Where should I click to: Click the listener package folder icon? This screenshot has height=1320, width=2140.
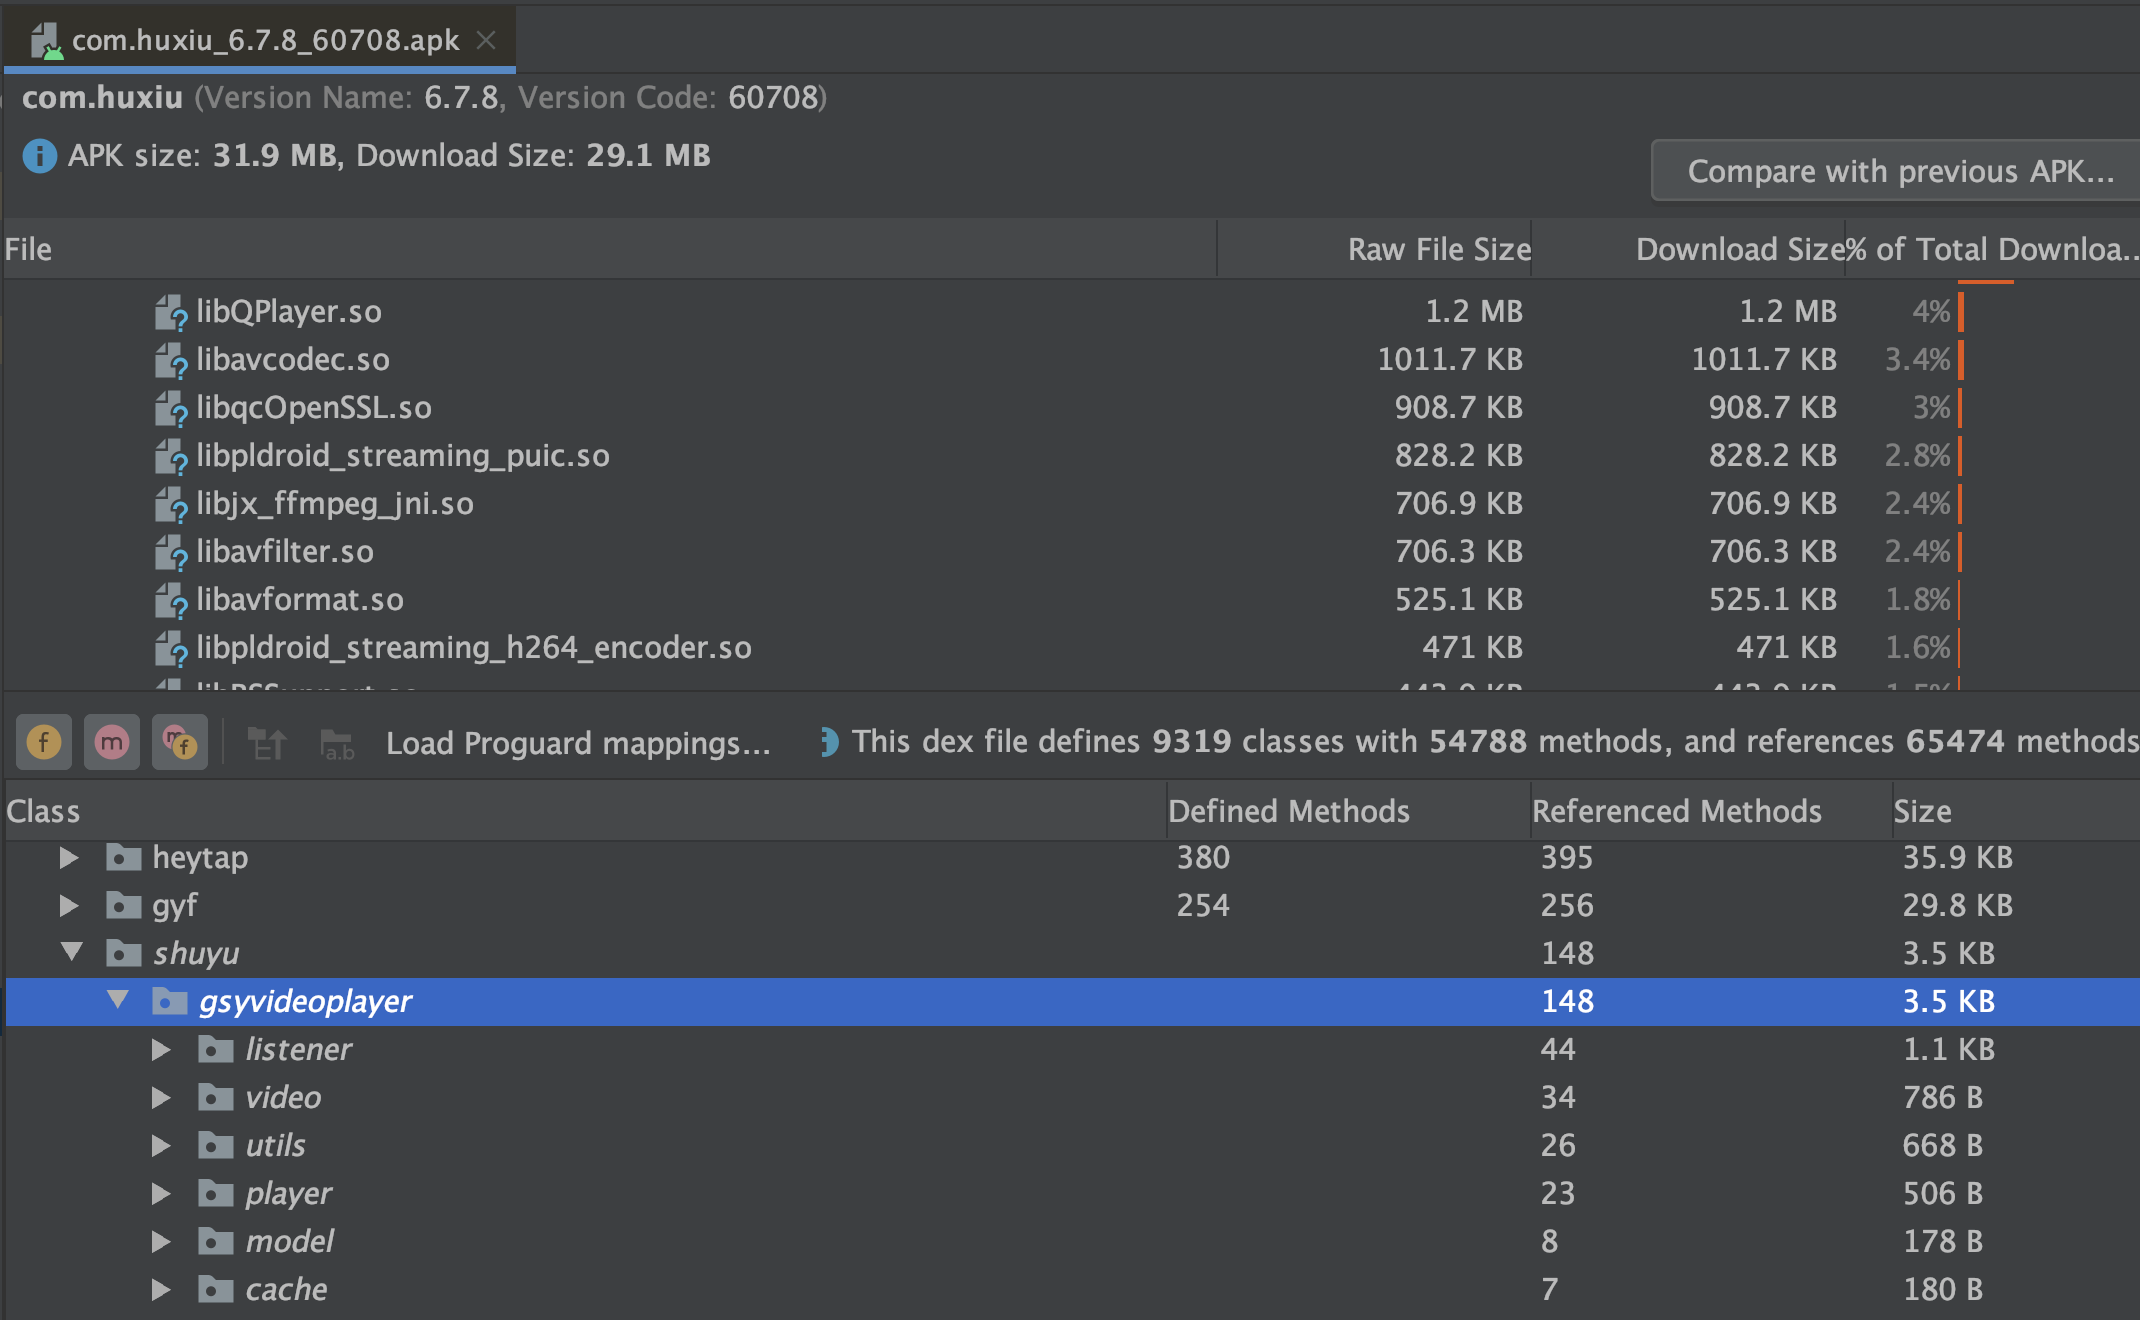pyautogui.click(x=216, y=1049)
